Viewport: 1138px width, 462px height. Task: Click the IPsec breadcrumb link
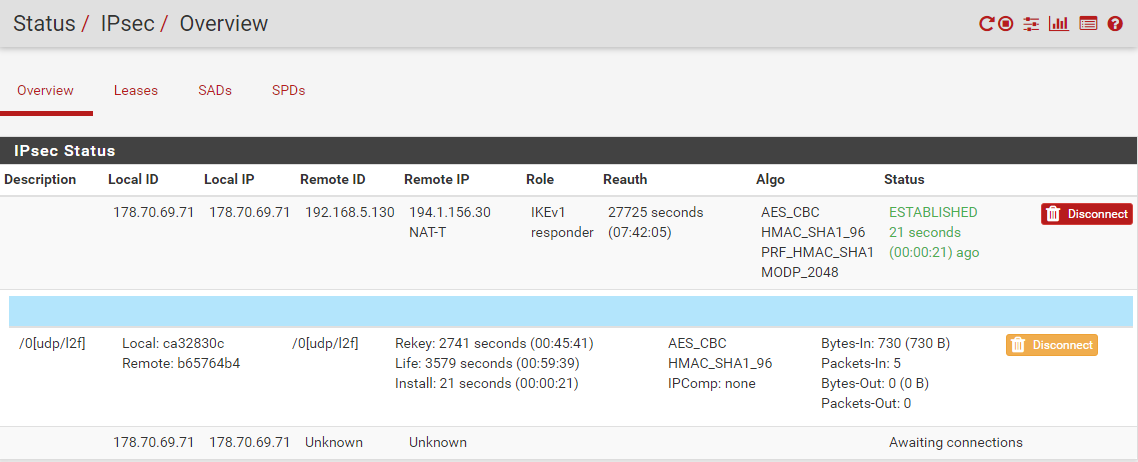tap(128, 24)
